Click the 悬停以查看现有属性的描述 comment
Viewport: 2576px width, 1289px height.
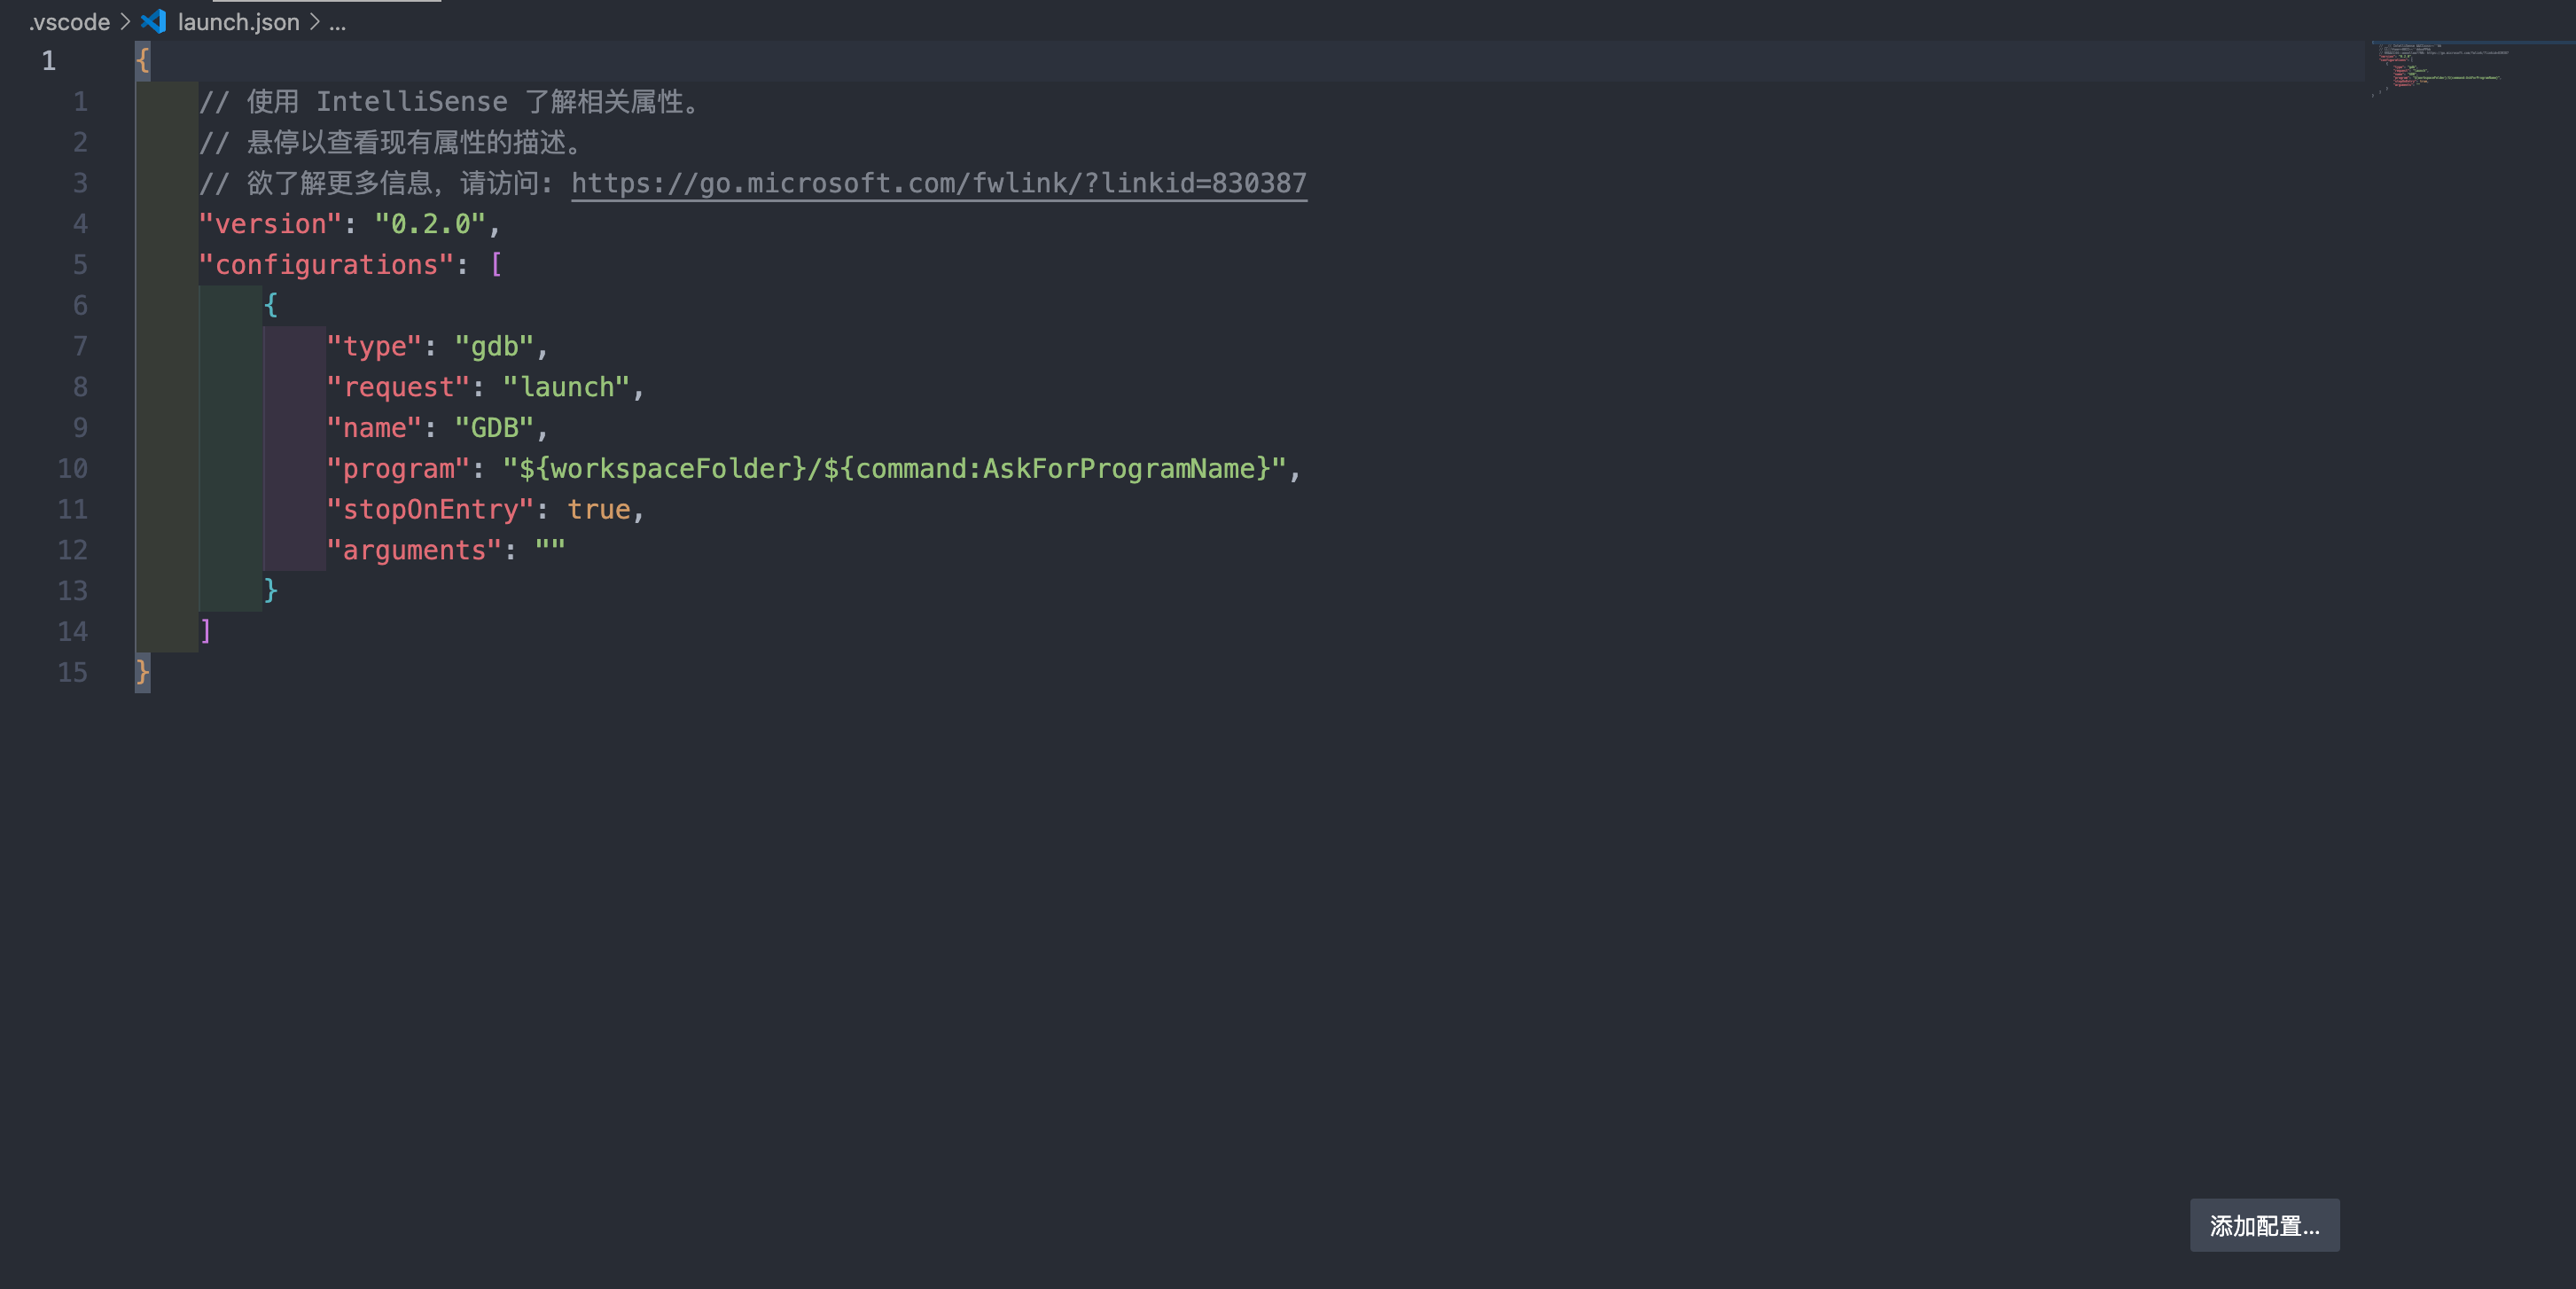[x=391, y=143]
